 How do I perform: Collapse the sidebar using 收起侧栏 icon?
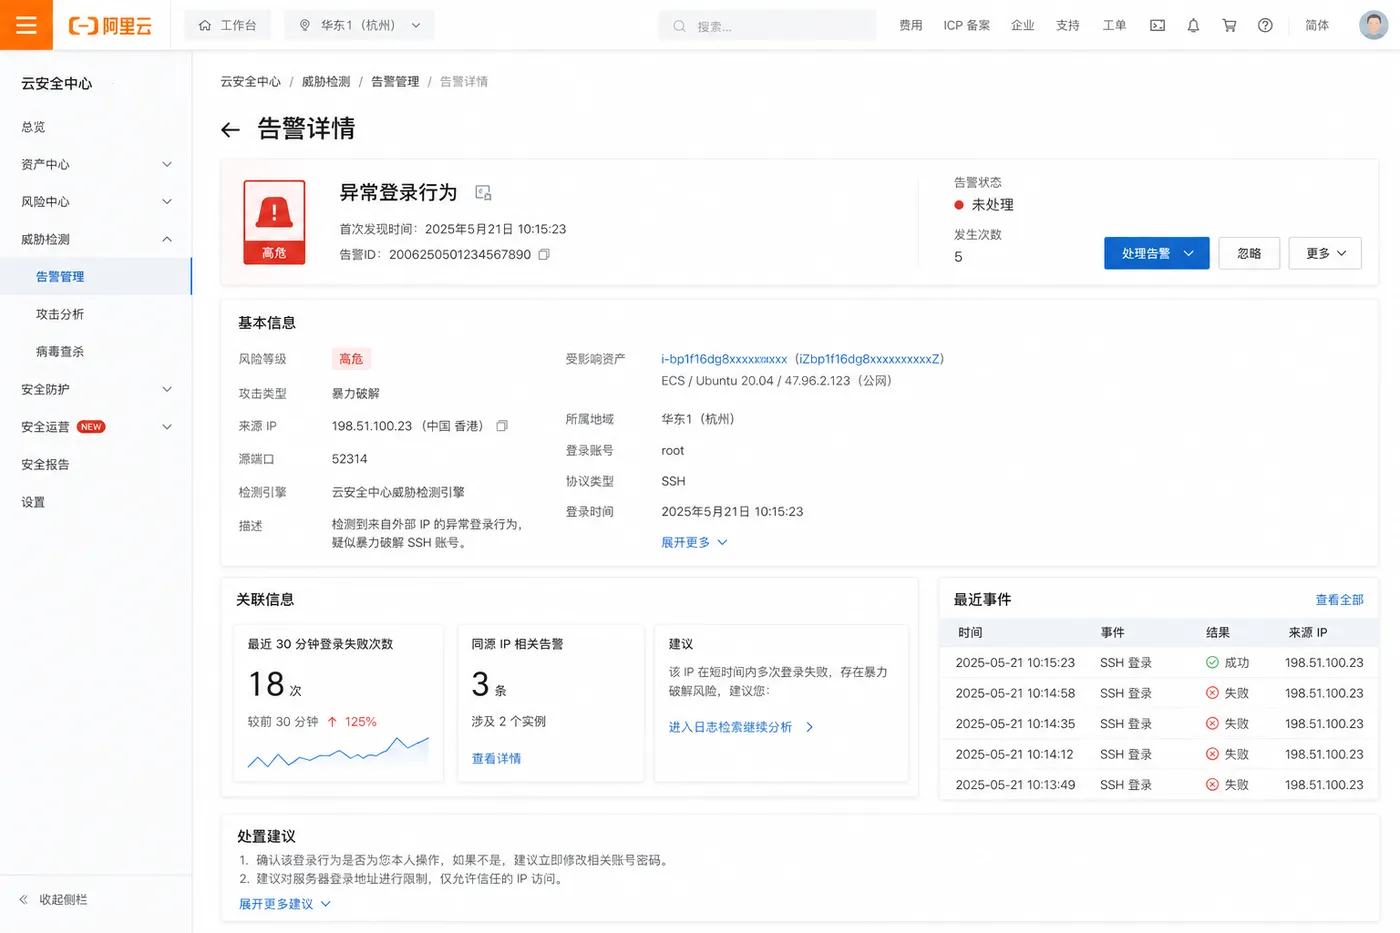click(x=23, y=900)
